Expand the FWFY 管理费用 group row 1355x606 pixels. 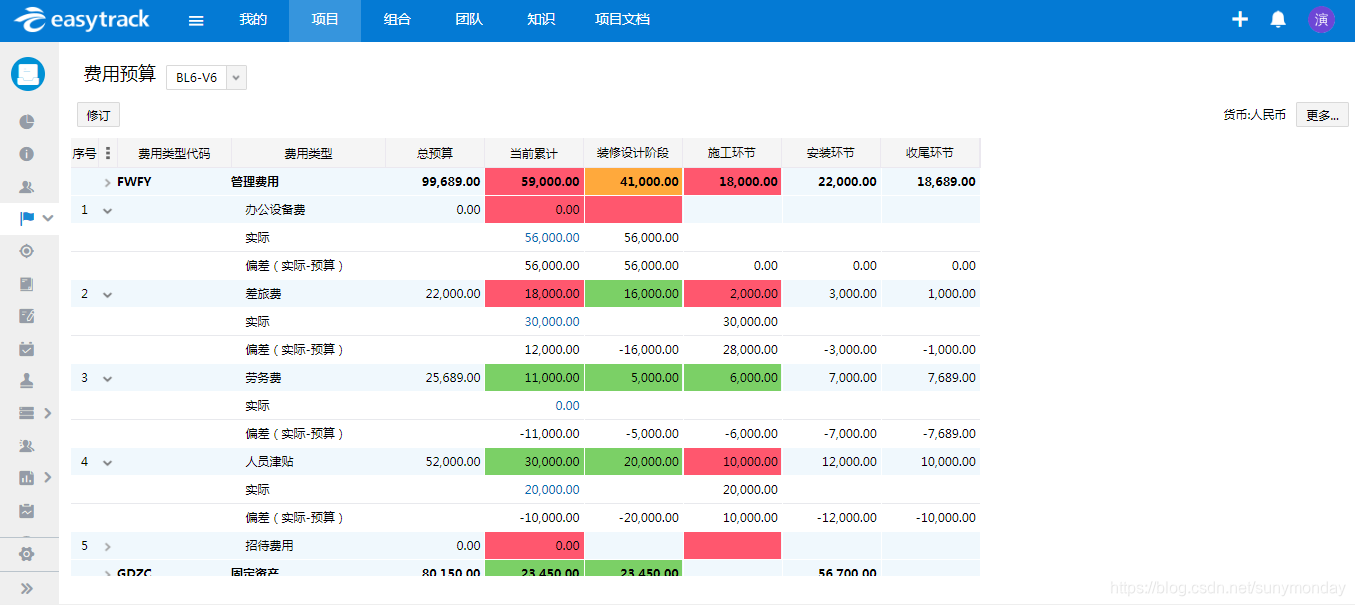coord(107,182)
